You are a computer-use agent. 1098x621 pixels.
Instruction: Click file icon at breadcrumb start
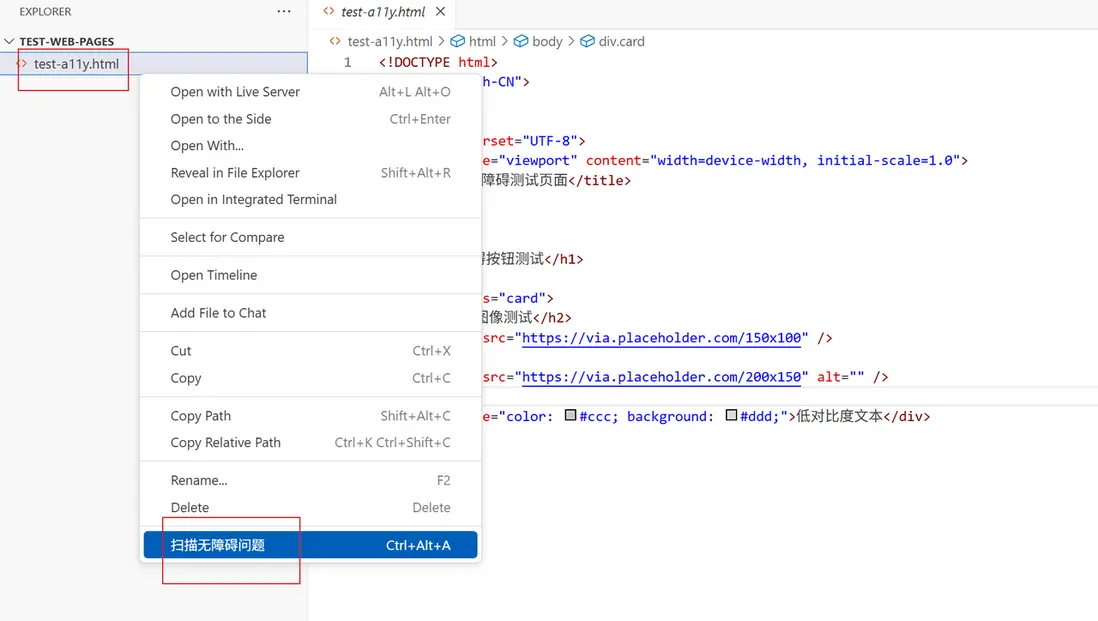[335, 41]
